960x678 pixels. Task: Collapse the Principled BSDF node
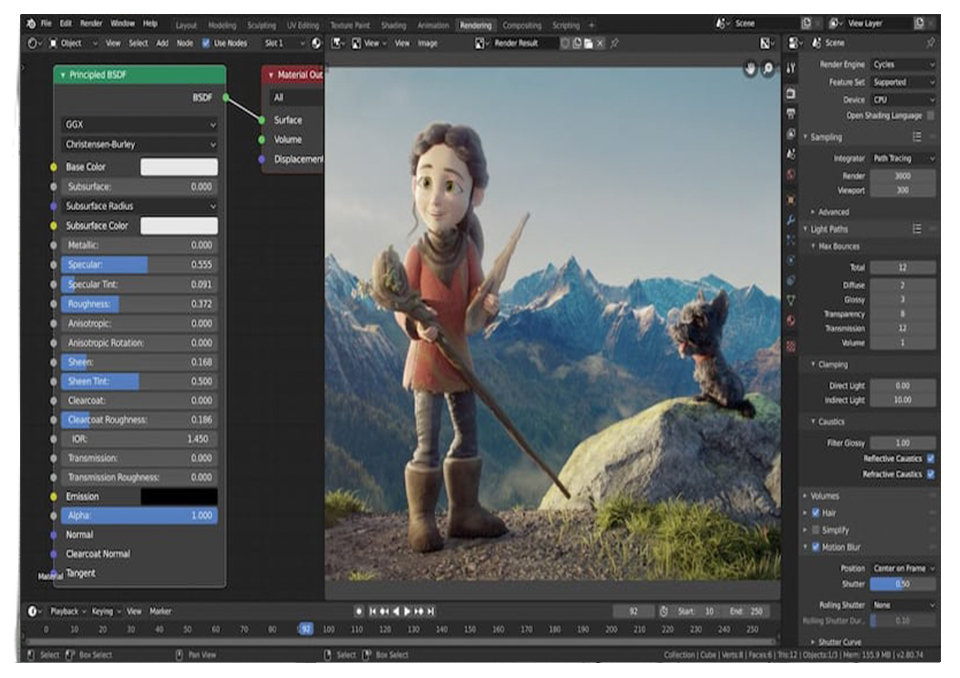click(x=63, y=75)
